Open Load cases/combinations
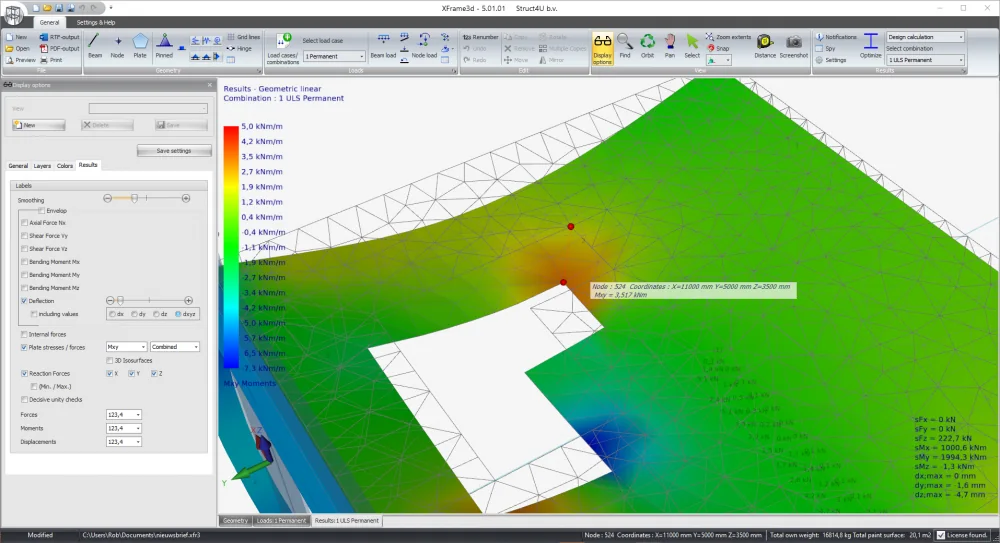The height and width of the screenshot is (543, 1000). [283, 48]
